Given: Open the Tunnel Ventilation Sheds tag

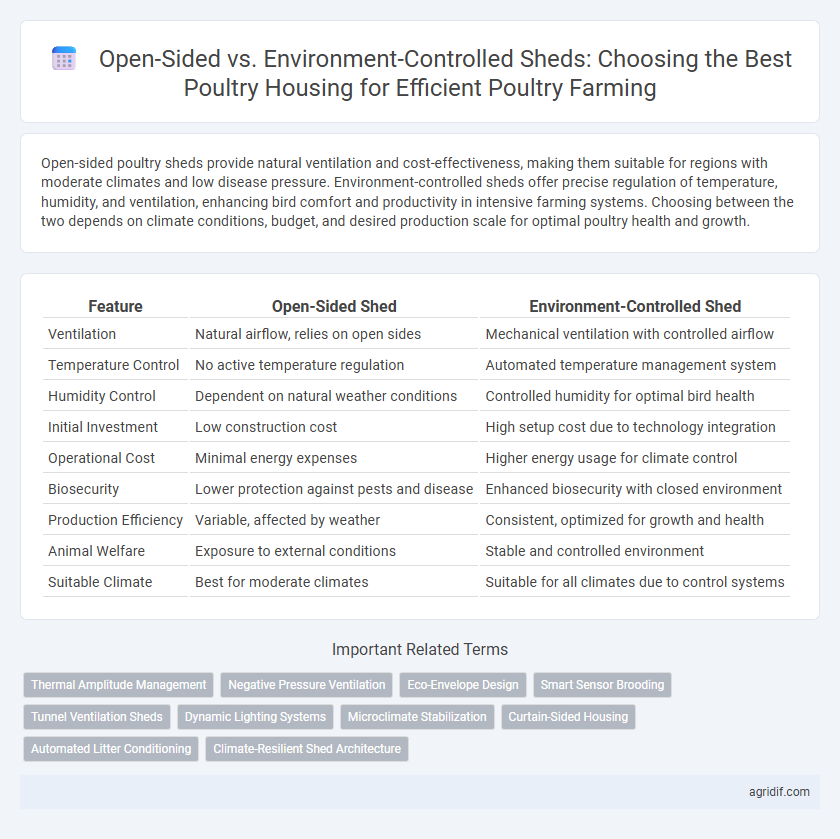Looking at the screenshot, I should pos(96,717).
